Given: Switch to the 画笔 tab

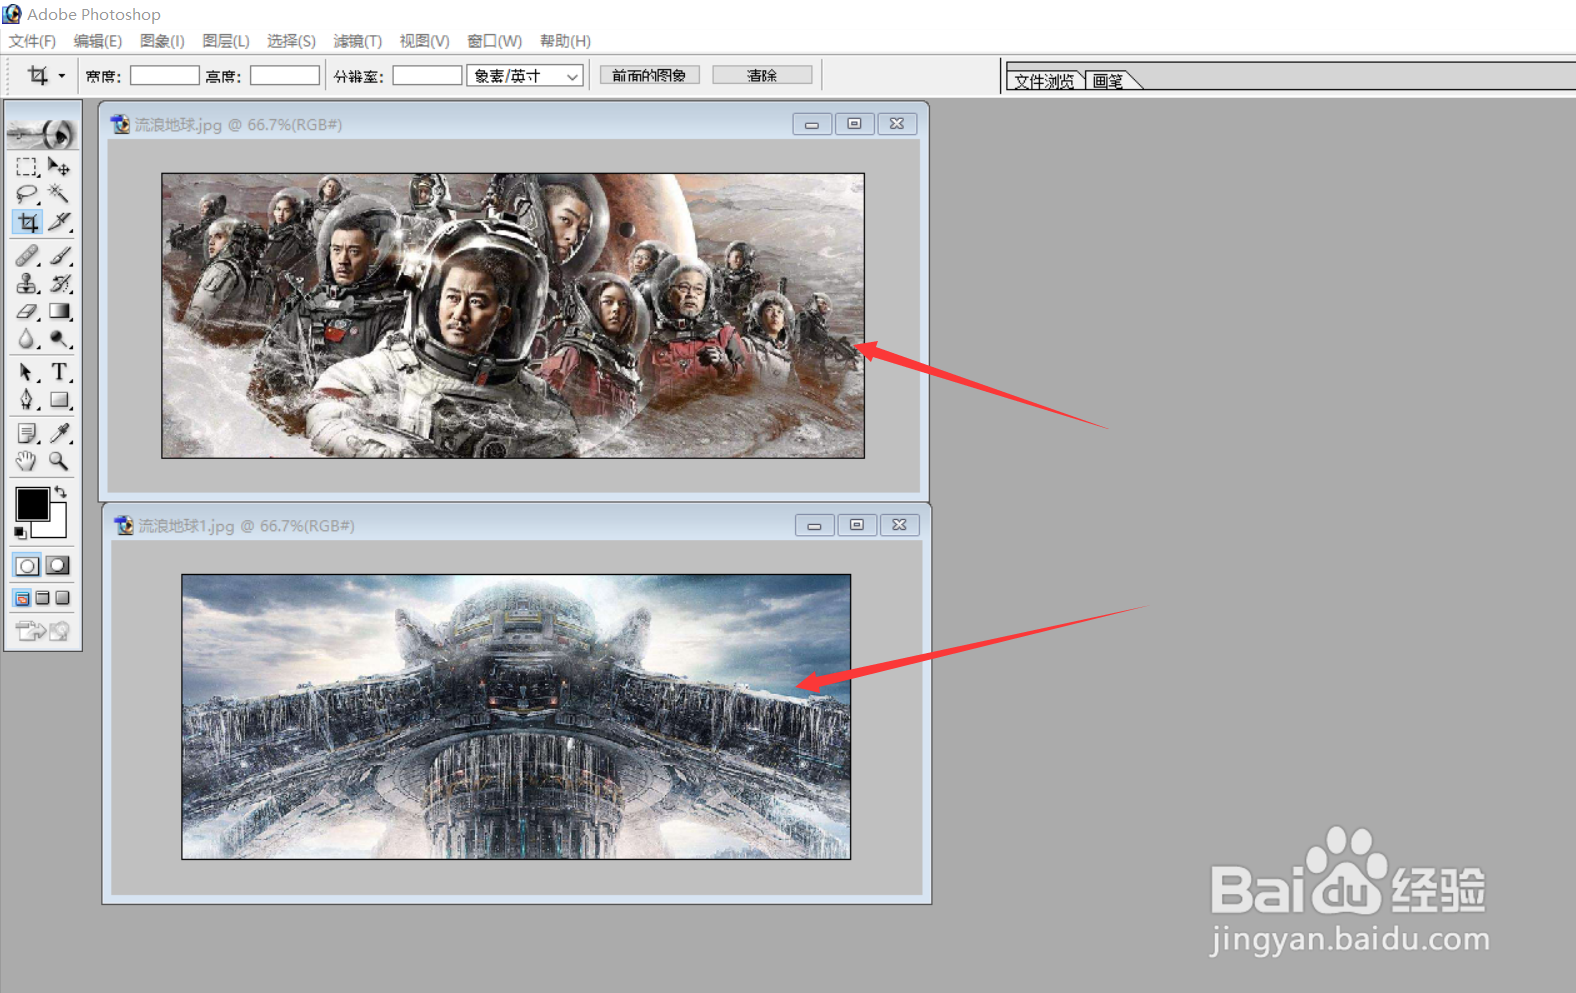Looking at the screenshot, I should tap(1108, 81).
